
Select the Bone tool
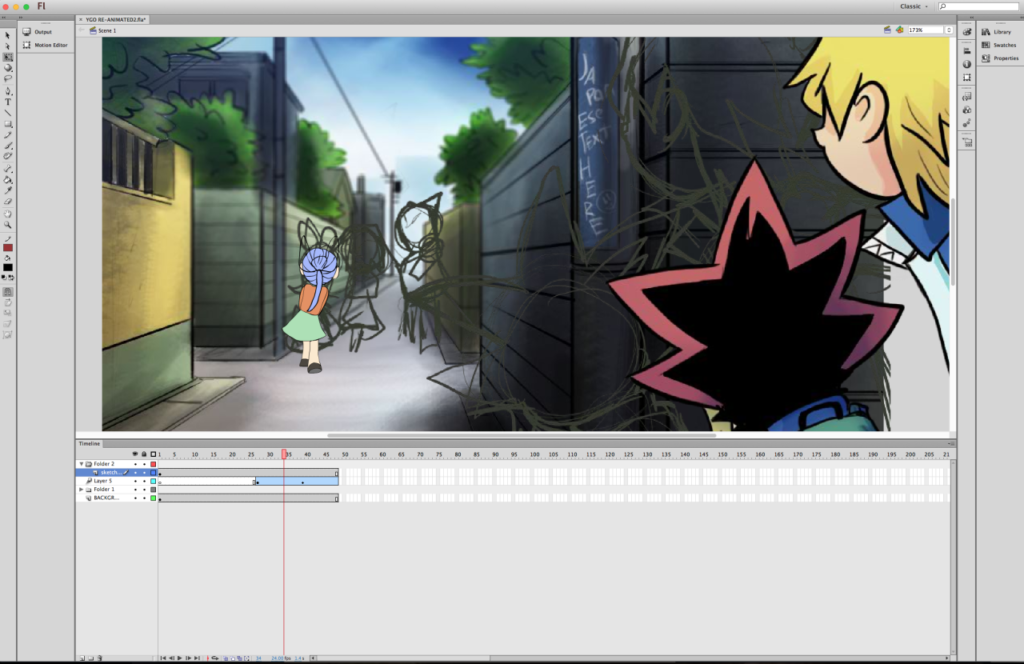tap(8, 169)
